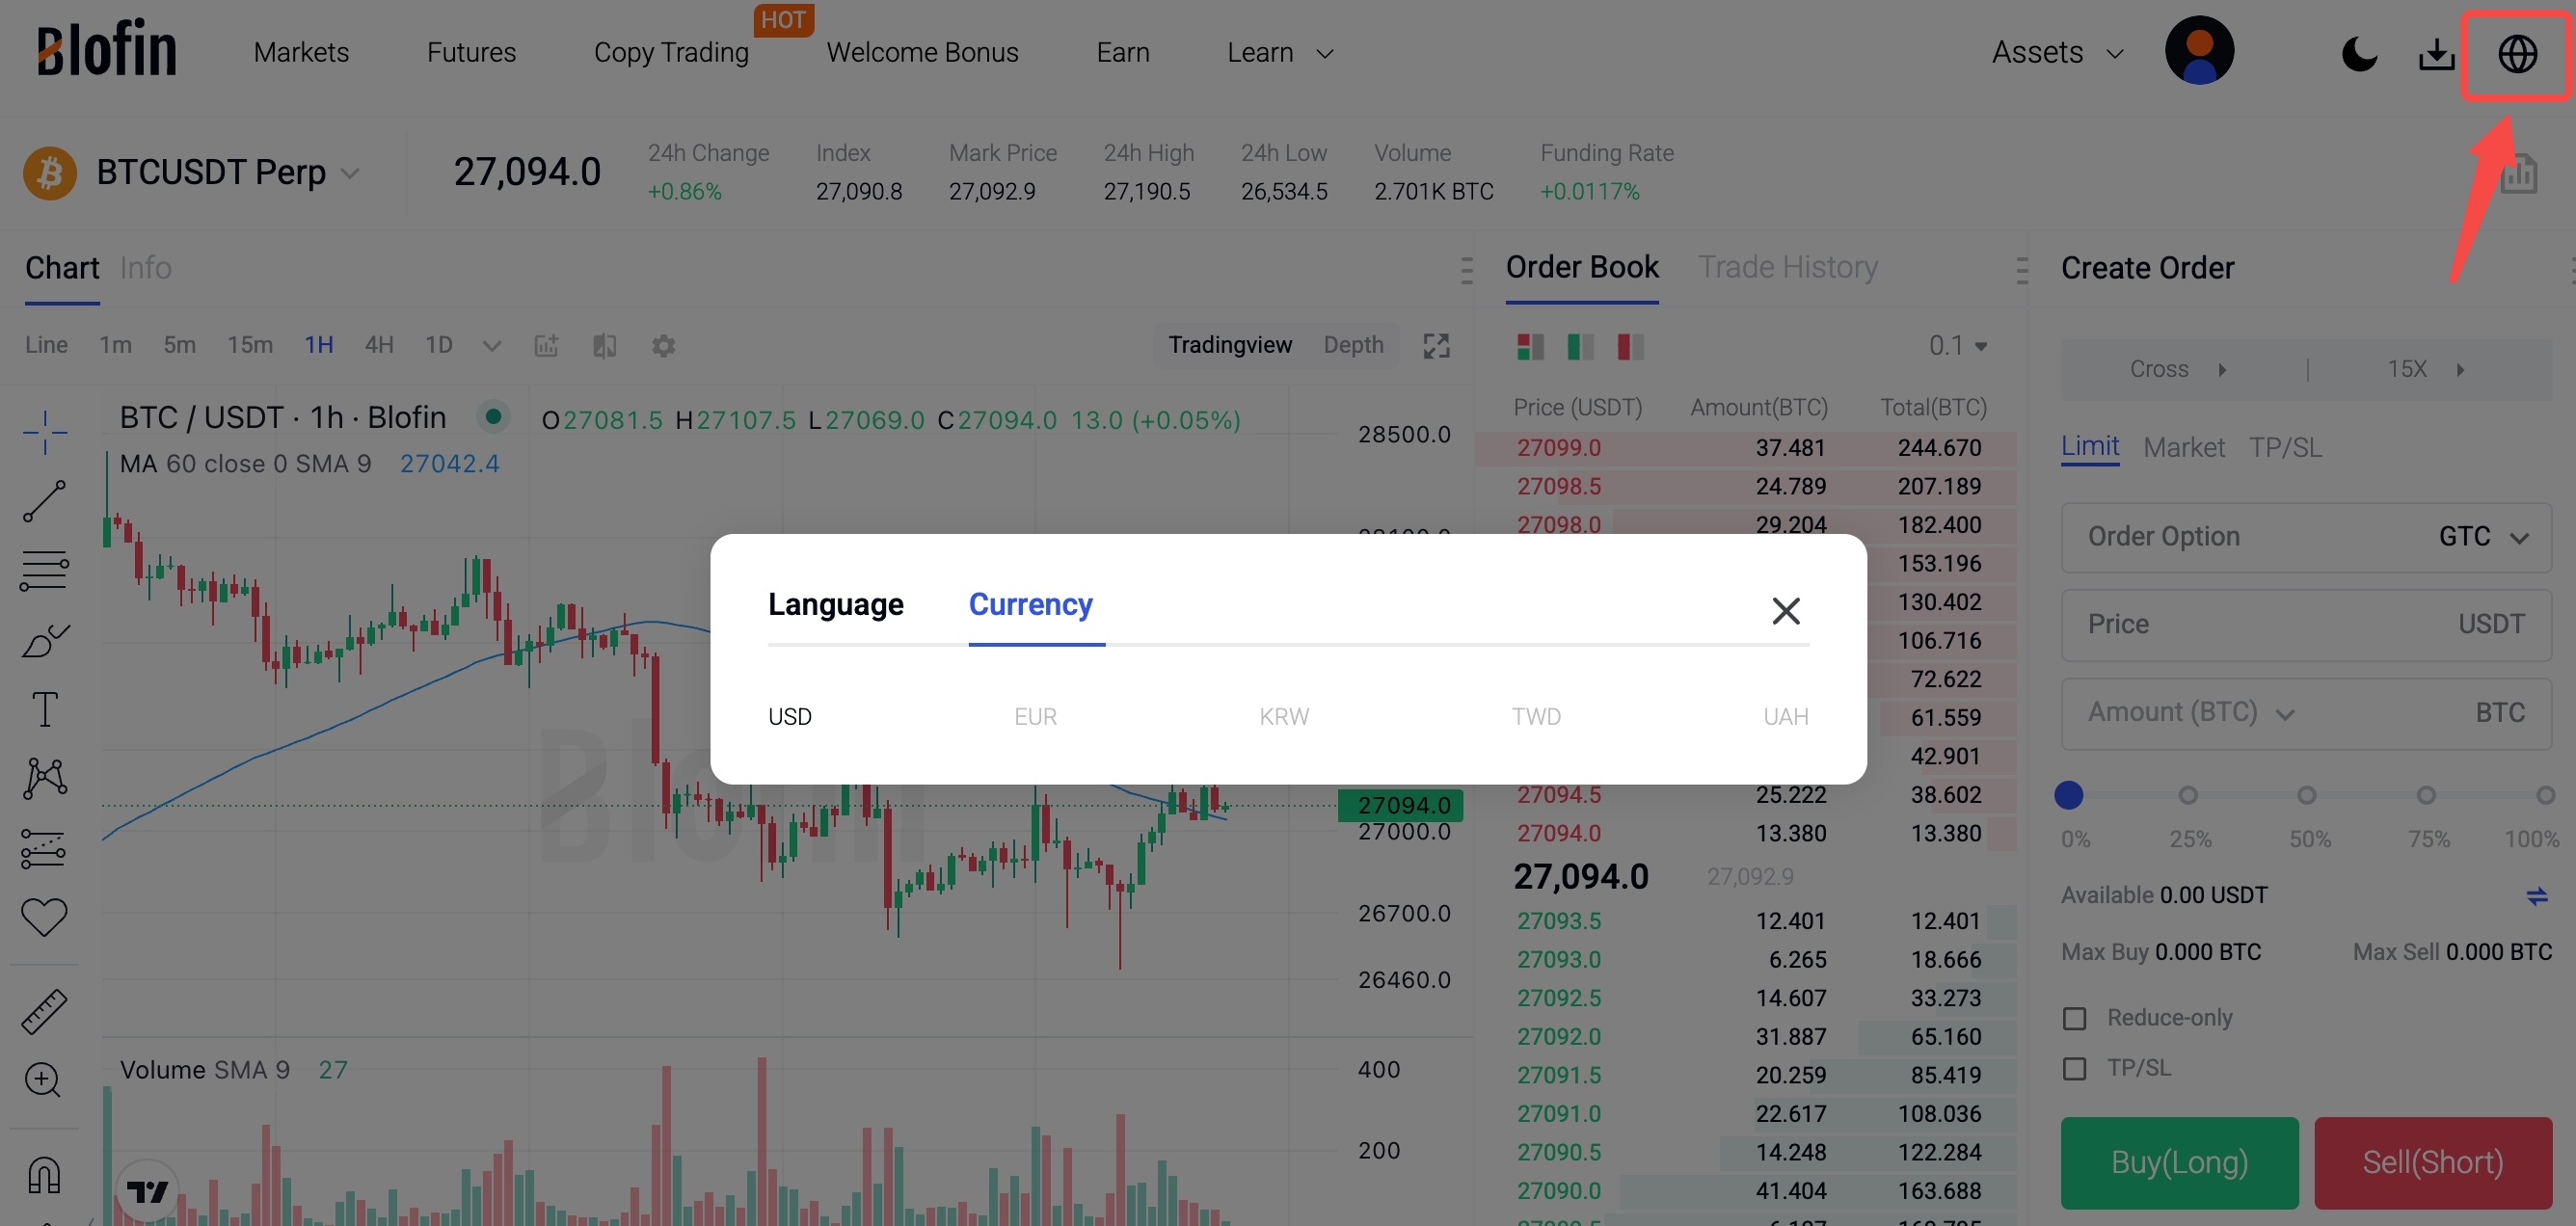Click the trend line drawing tool
The width and height of the screenshot is (2576, 1226).
(44, 501)
